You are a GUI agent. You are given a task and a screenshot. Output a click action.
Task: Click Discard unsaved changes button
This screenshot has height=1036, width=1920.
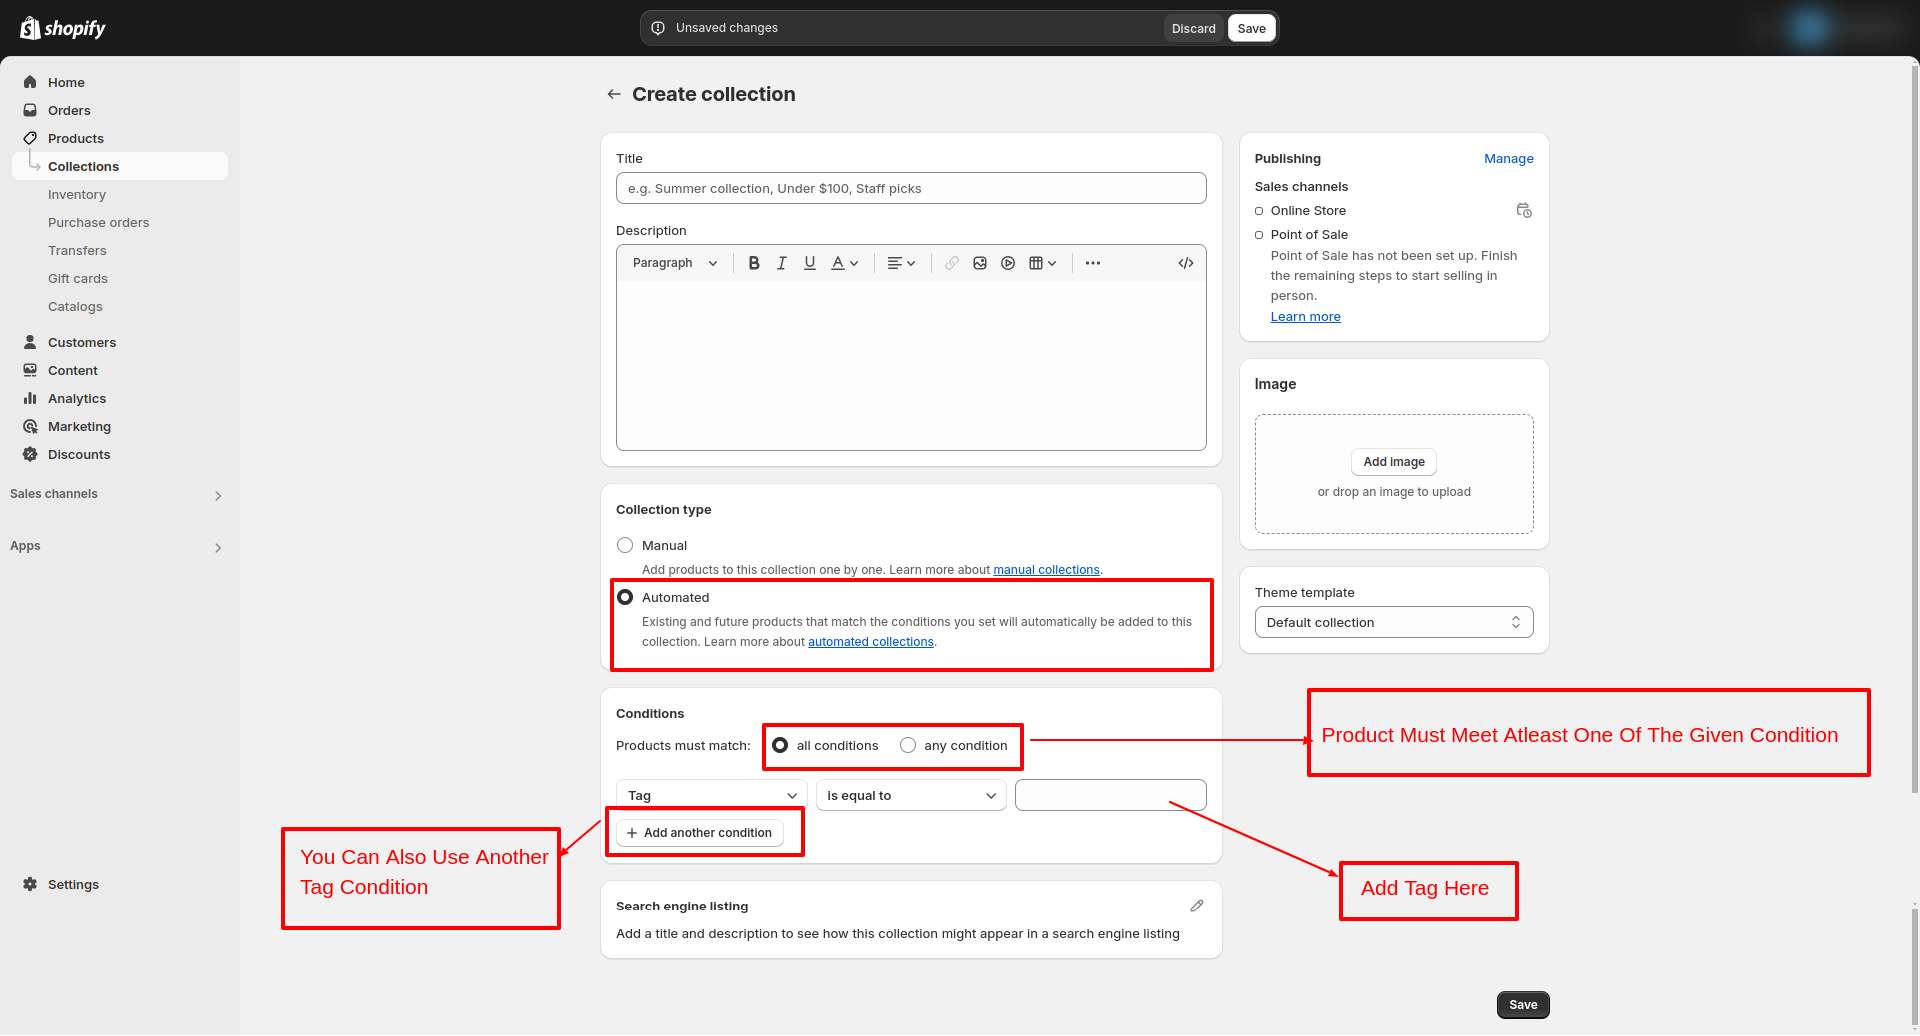pos(1194,28)
